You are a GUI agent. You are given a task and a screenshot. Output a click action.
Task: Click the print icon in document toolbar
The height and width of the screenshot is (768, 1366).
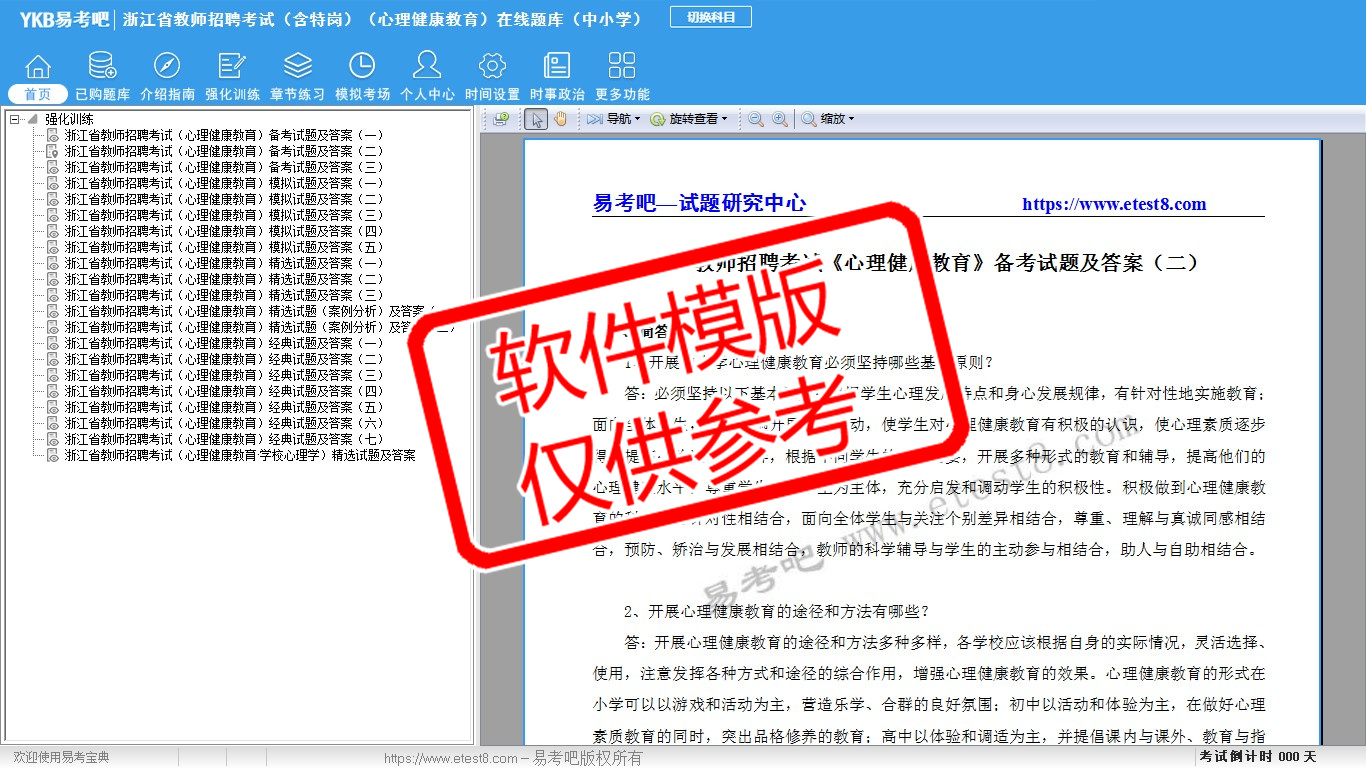tap(501, 119)
